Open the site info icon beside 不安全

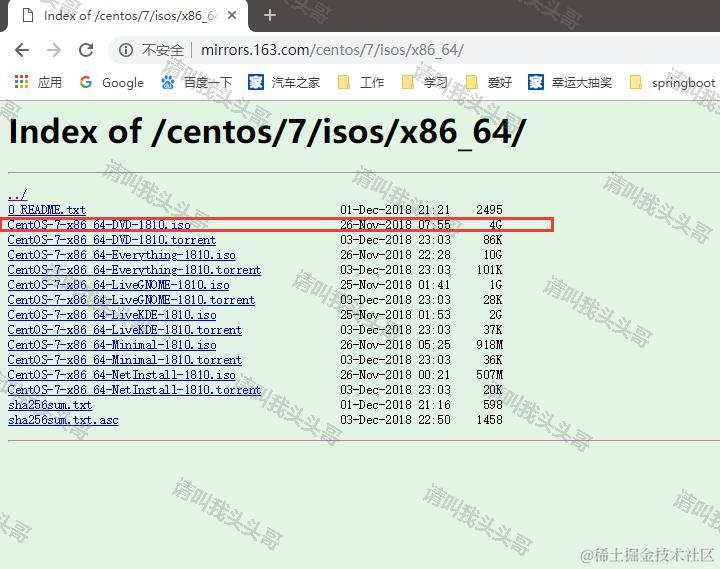125,50
